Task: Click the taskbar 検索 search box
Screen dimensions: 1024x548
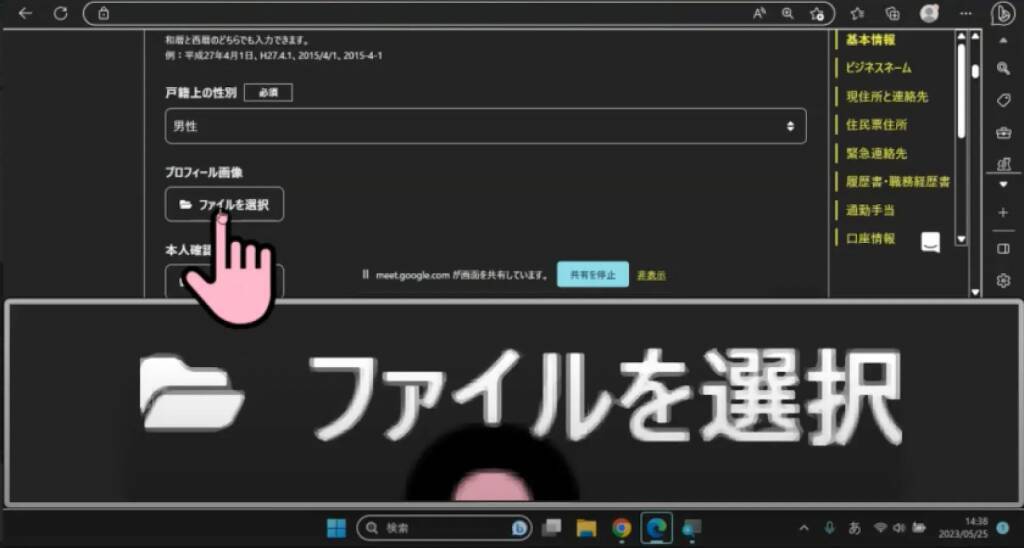Action: (444, 528)
